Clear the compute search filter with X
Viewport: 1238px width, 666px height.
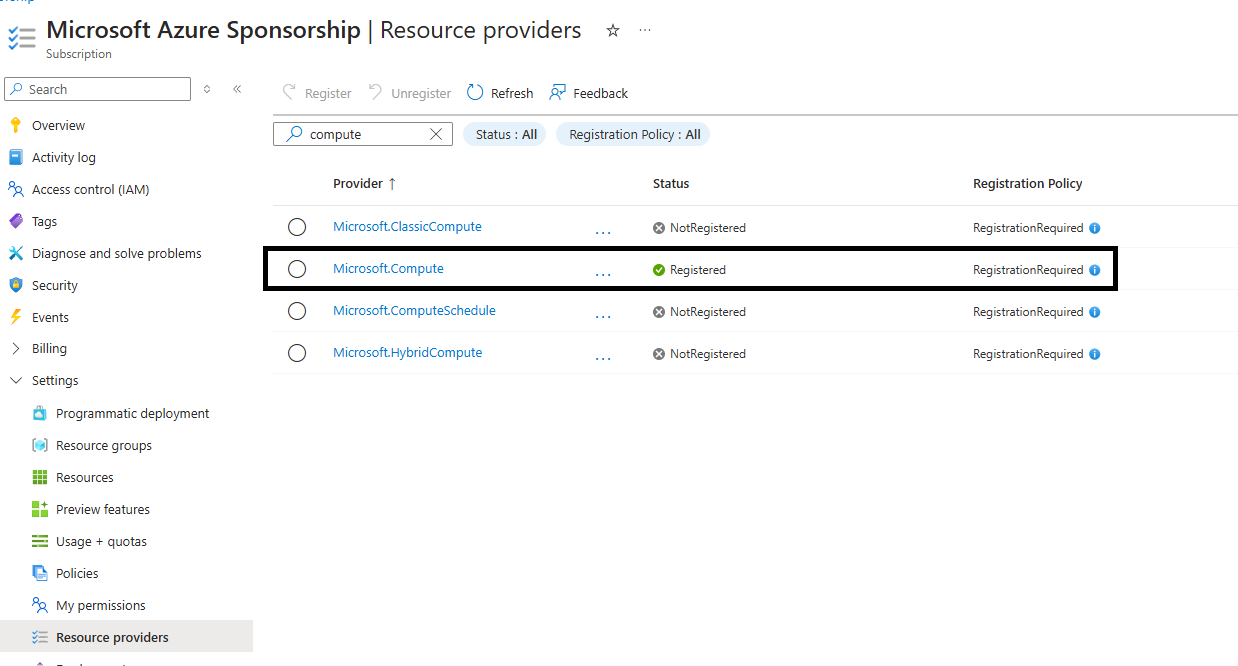point(436,134)
